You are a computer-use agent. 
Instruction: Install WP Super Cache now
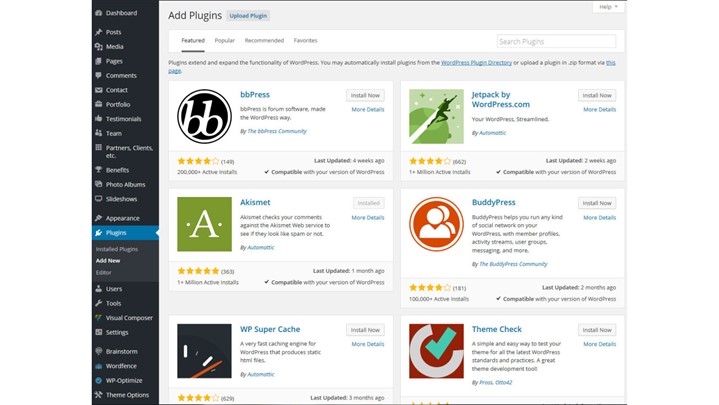365,330
